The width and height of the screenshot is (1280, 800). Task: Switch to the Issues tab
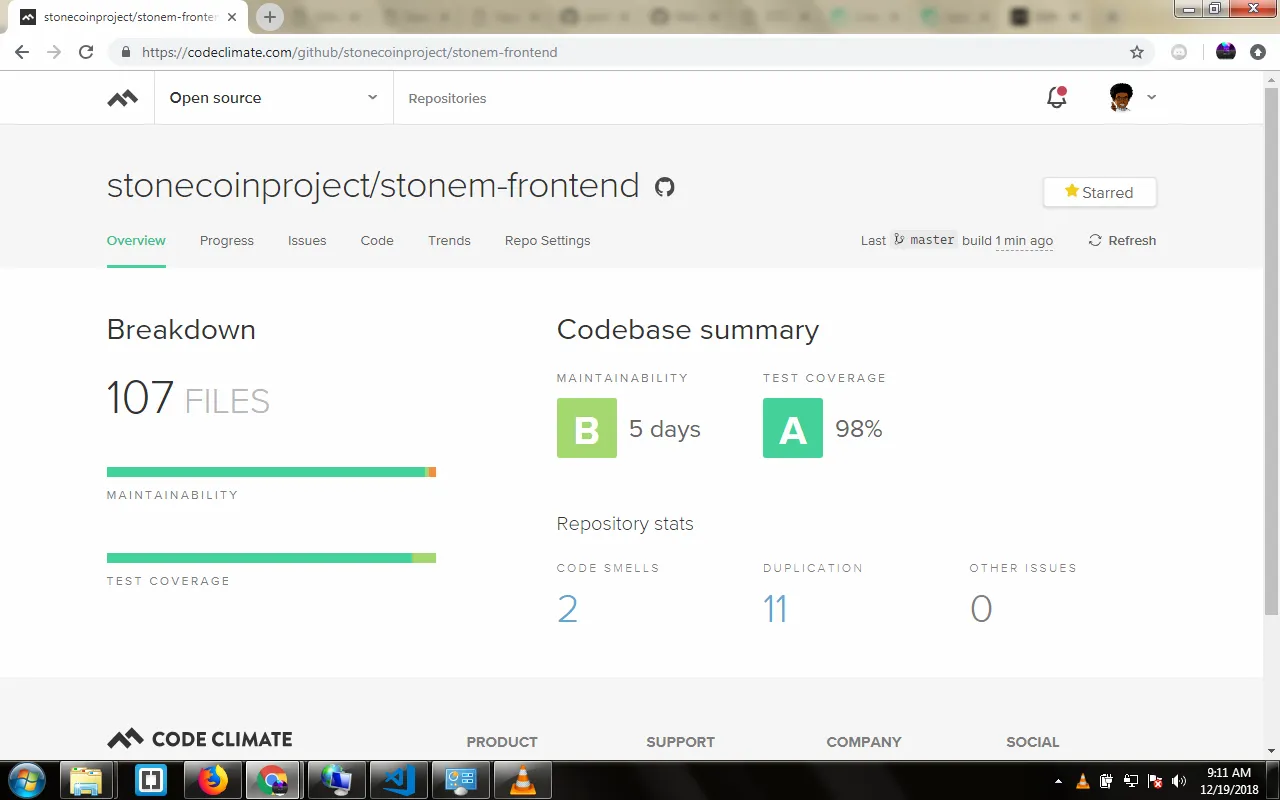coord(307,240)
